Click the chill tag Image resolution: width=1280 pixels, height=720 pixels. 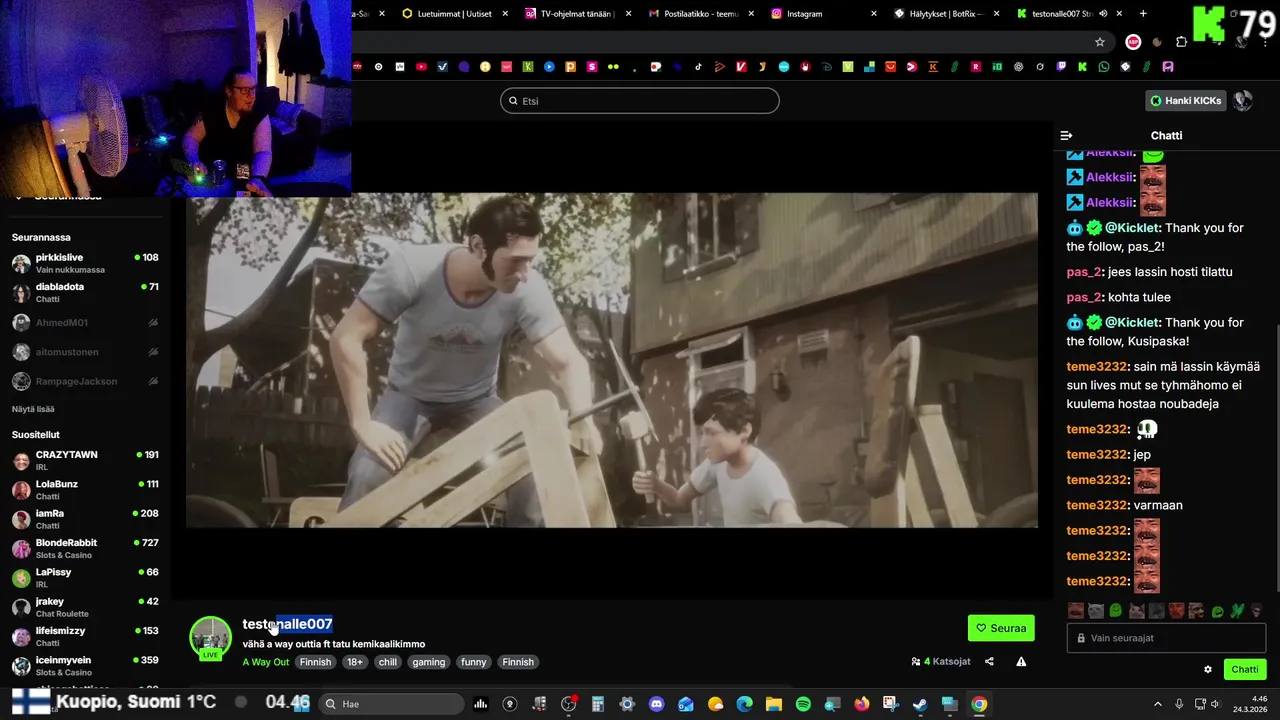coord(388,662)
